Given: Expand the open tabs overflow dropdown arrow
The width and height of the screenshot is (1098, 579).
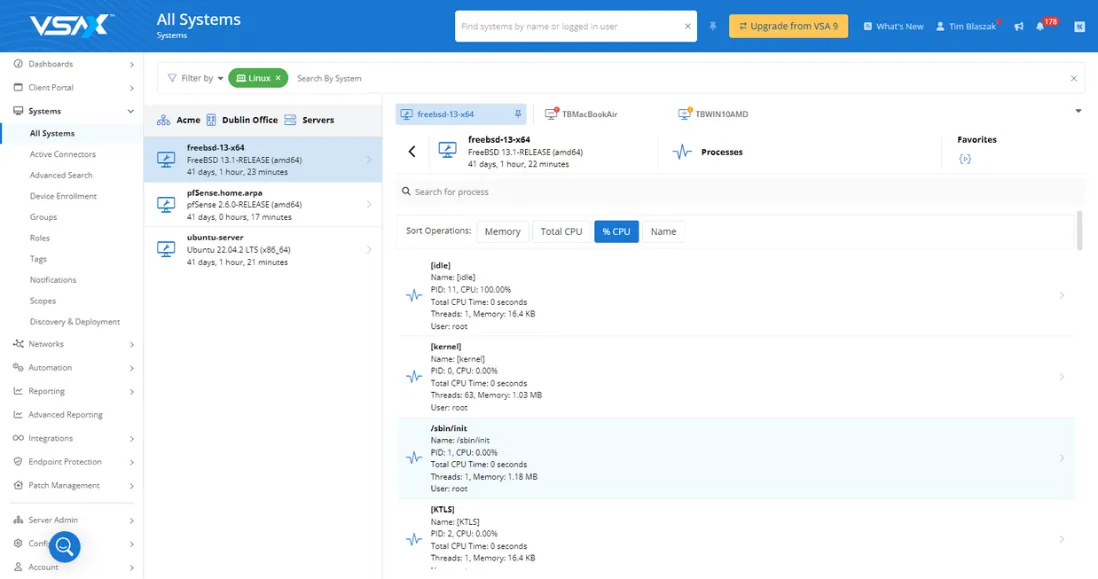Looking at the screenshot, I should tap(1078, 111).
